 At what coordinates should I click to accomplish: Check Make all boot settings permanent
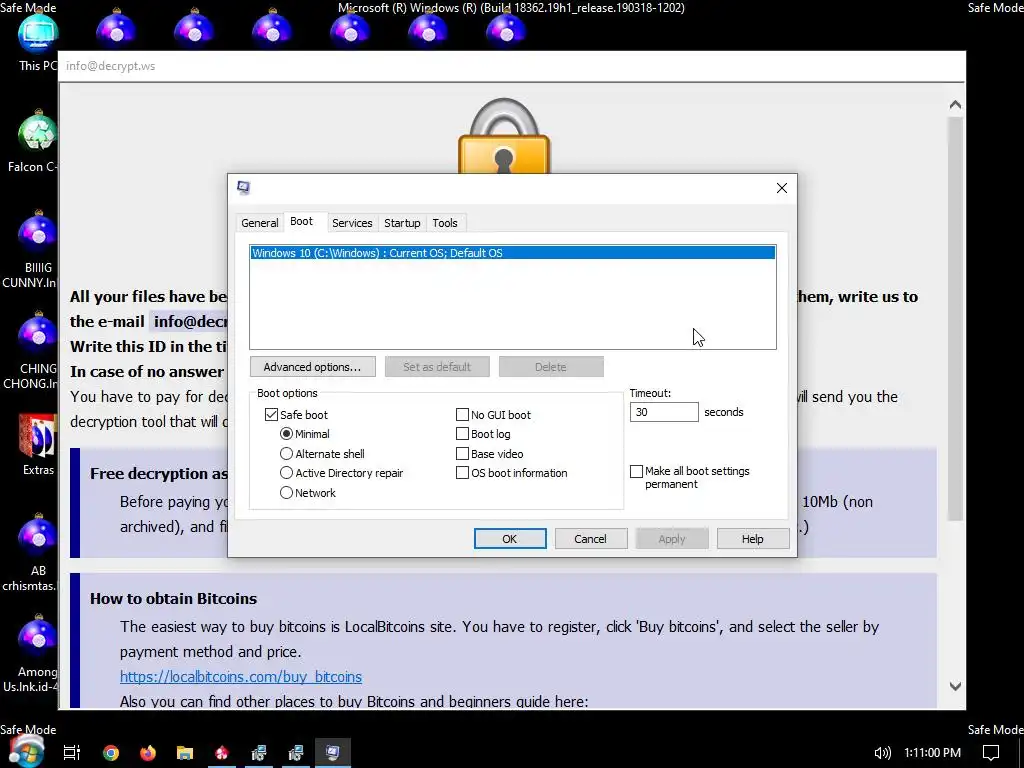tap(637, 472)
